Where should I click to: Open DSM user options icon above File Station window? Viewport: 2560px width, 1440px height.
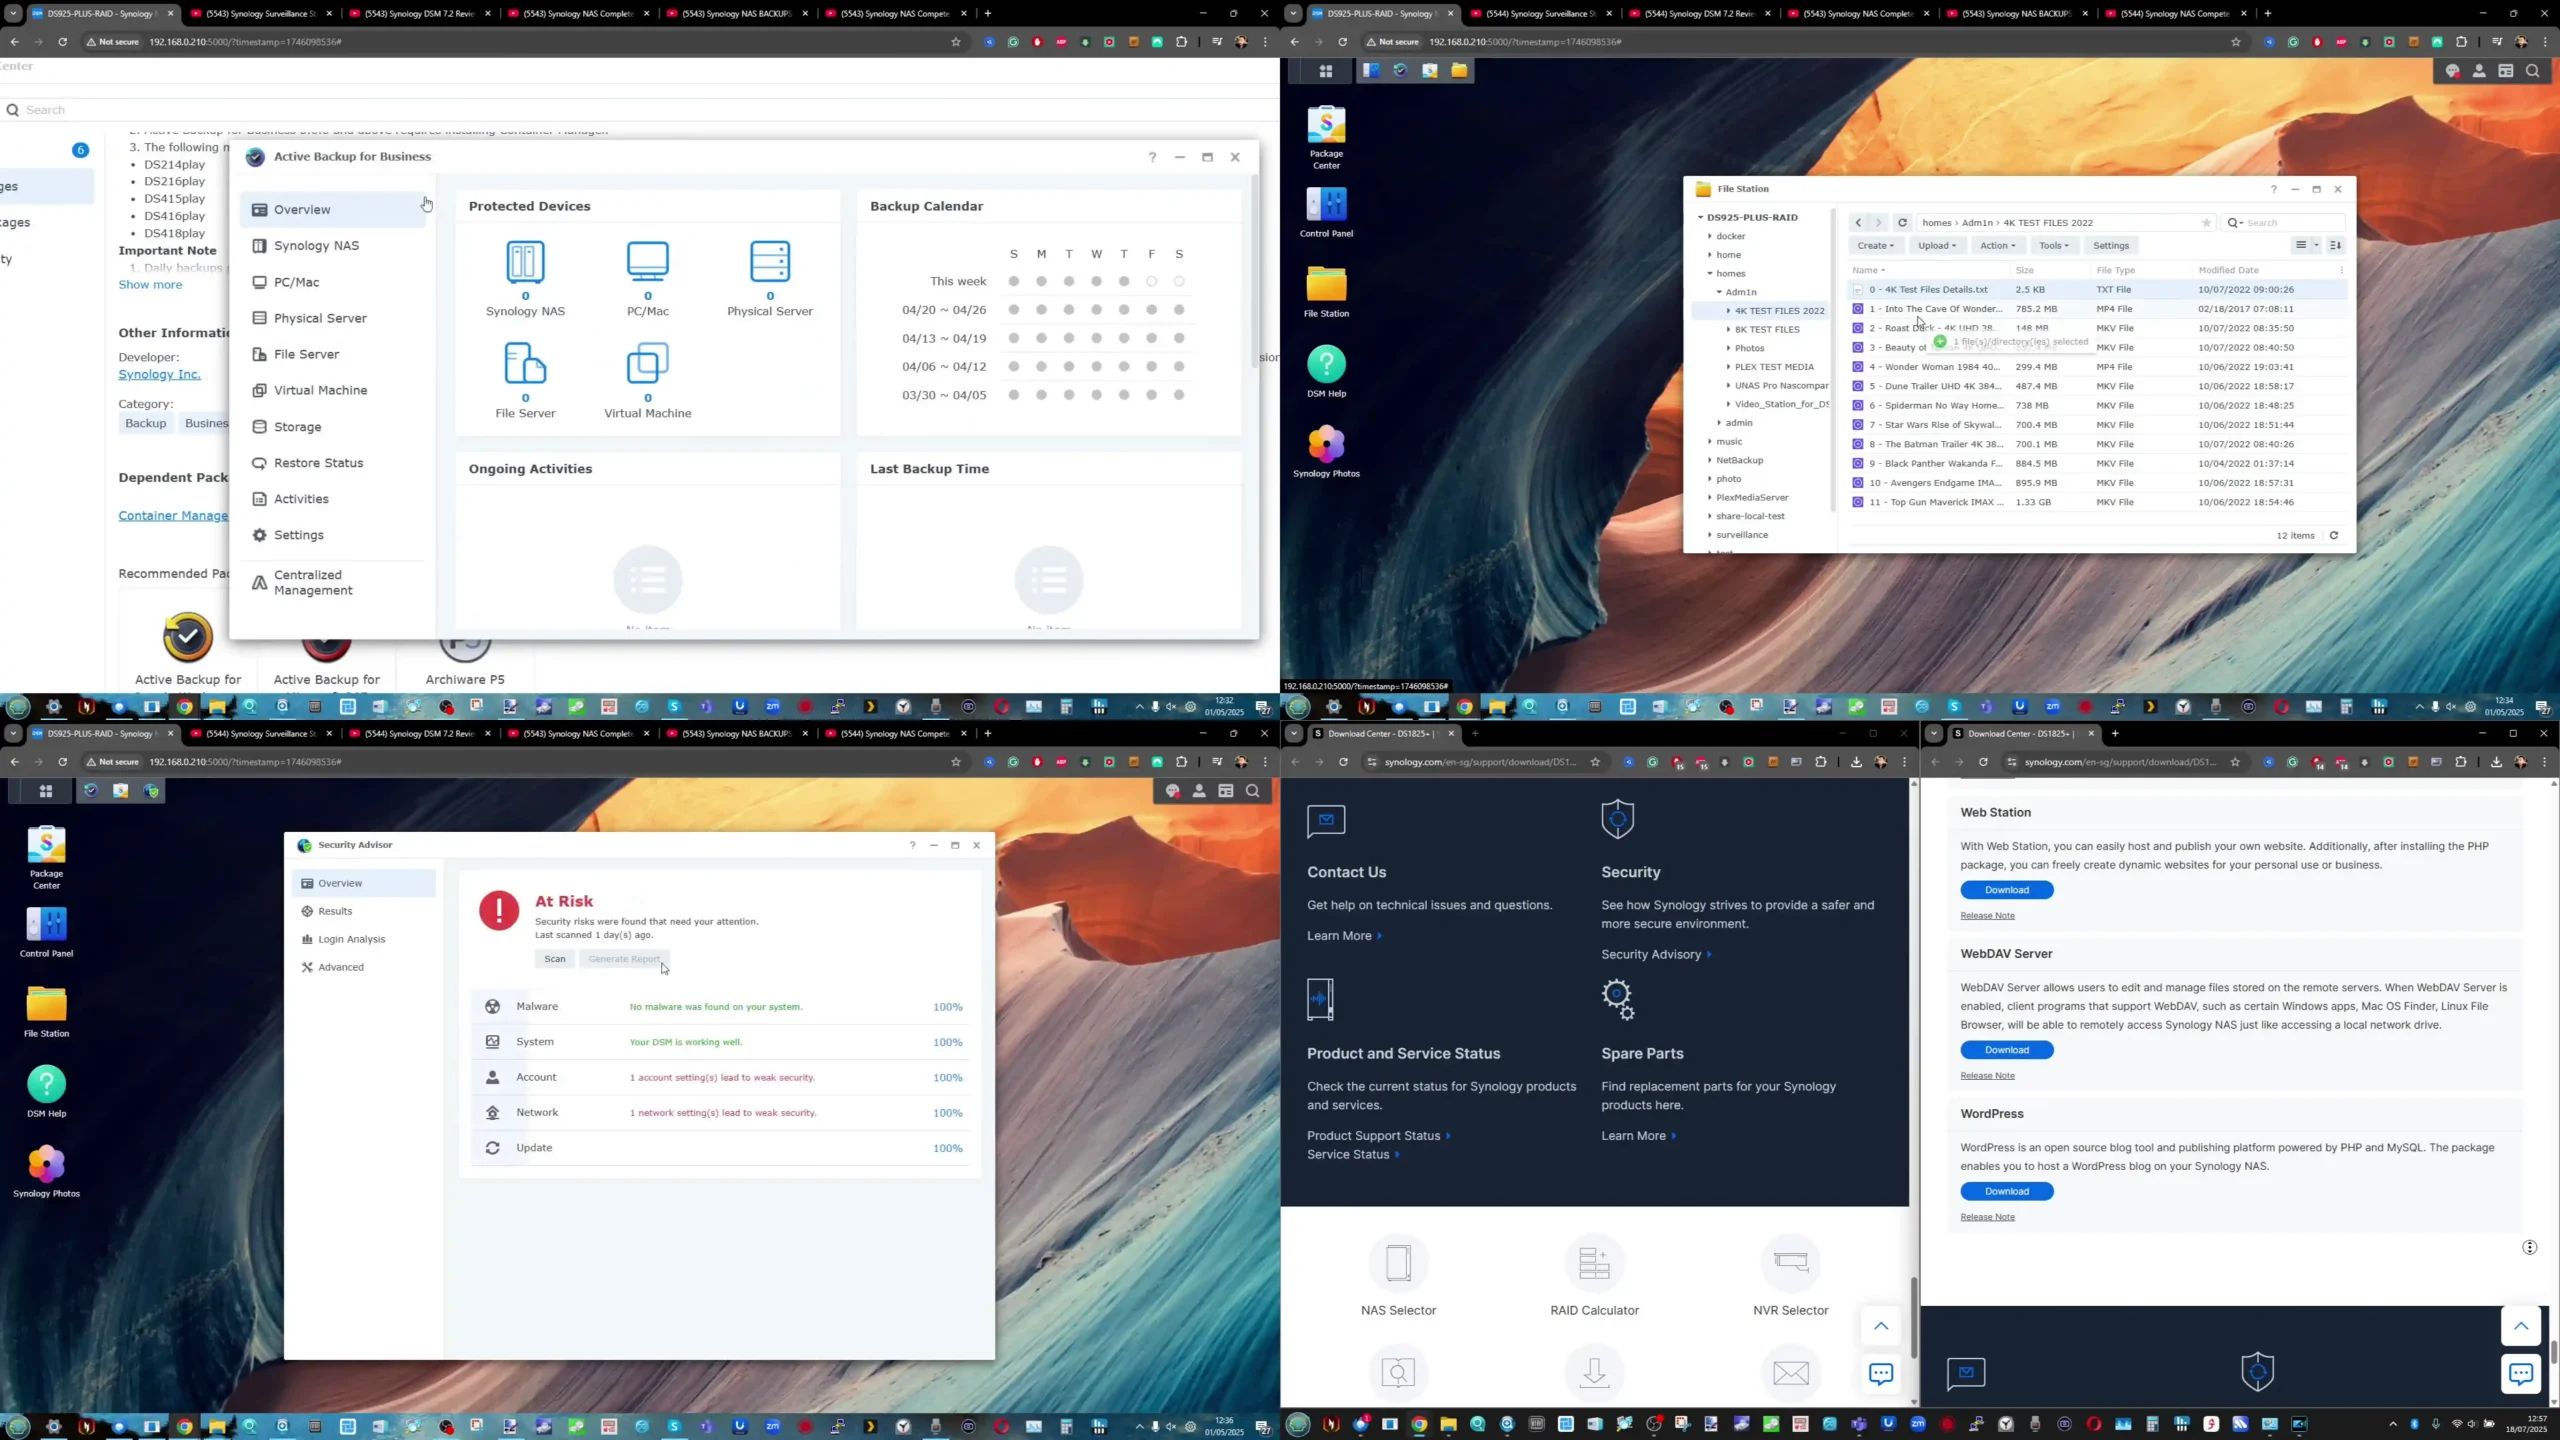(2479, 71)
